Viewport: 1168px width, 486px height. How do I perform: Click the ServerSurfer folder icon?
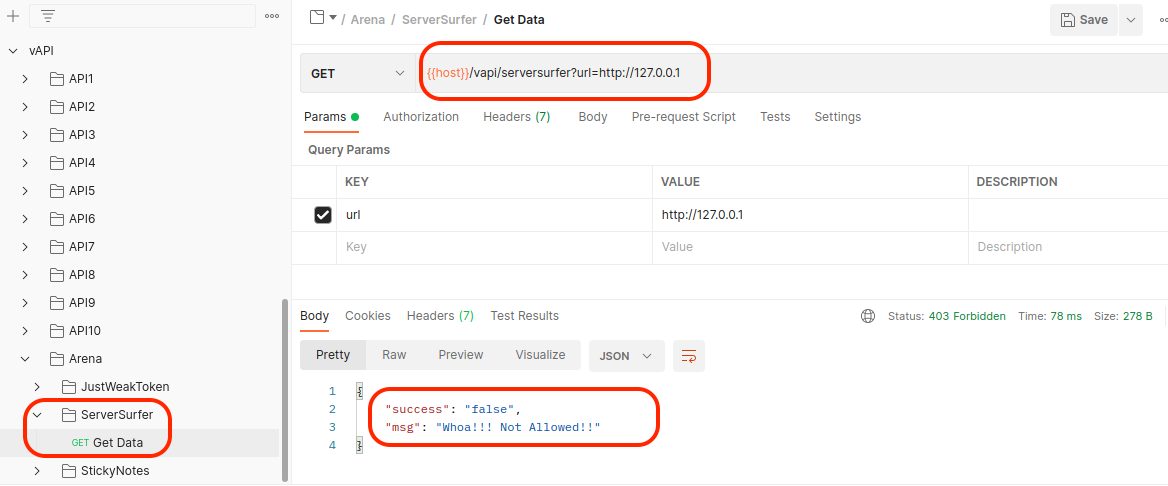point(69,415)
